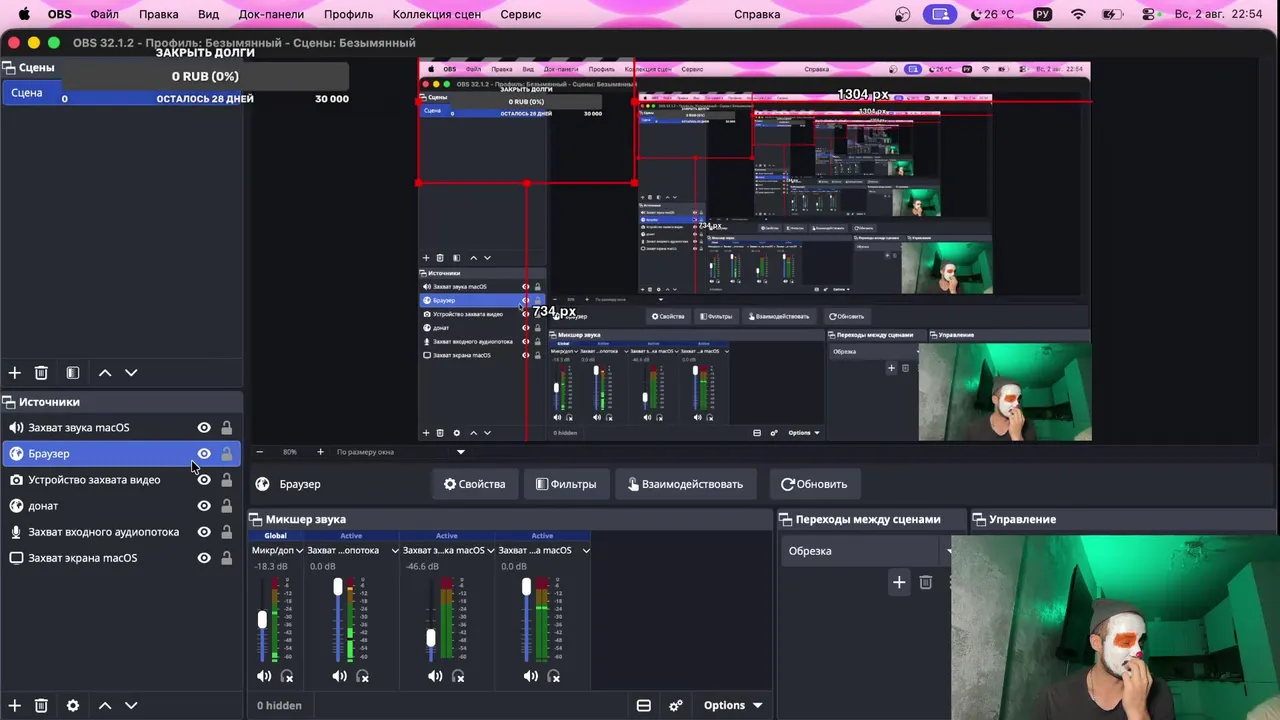1280x720 pixels.
Task: Click the Микр/доп volume fader
Action: click(262, 620)
